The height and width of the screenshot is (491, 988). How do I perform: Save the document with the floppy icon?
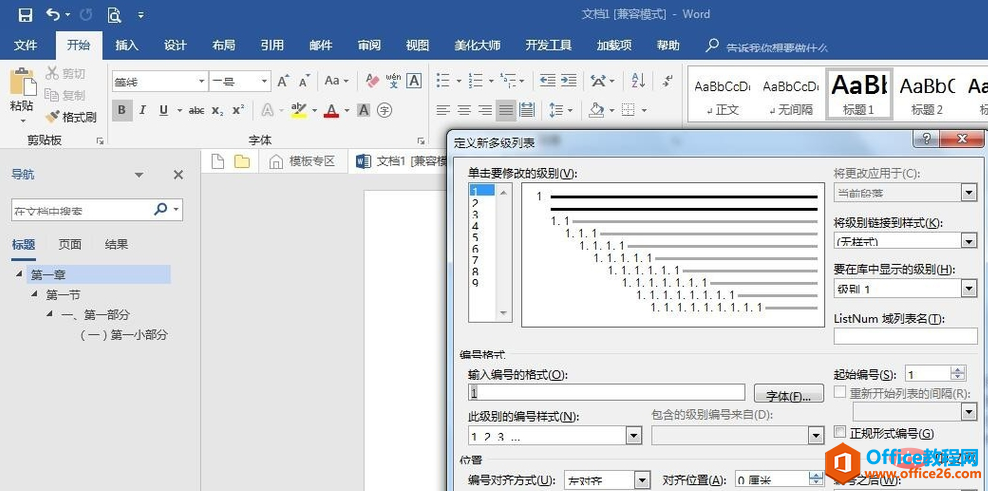[25, 14]
